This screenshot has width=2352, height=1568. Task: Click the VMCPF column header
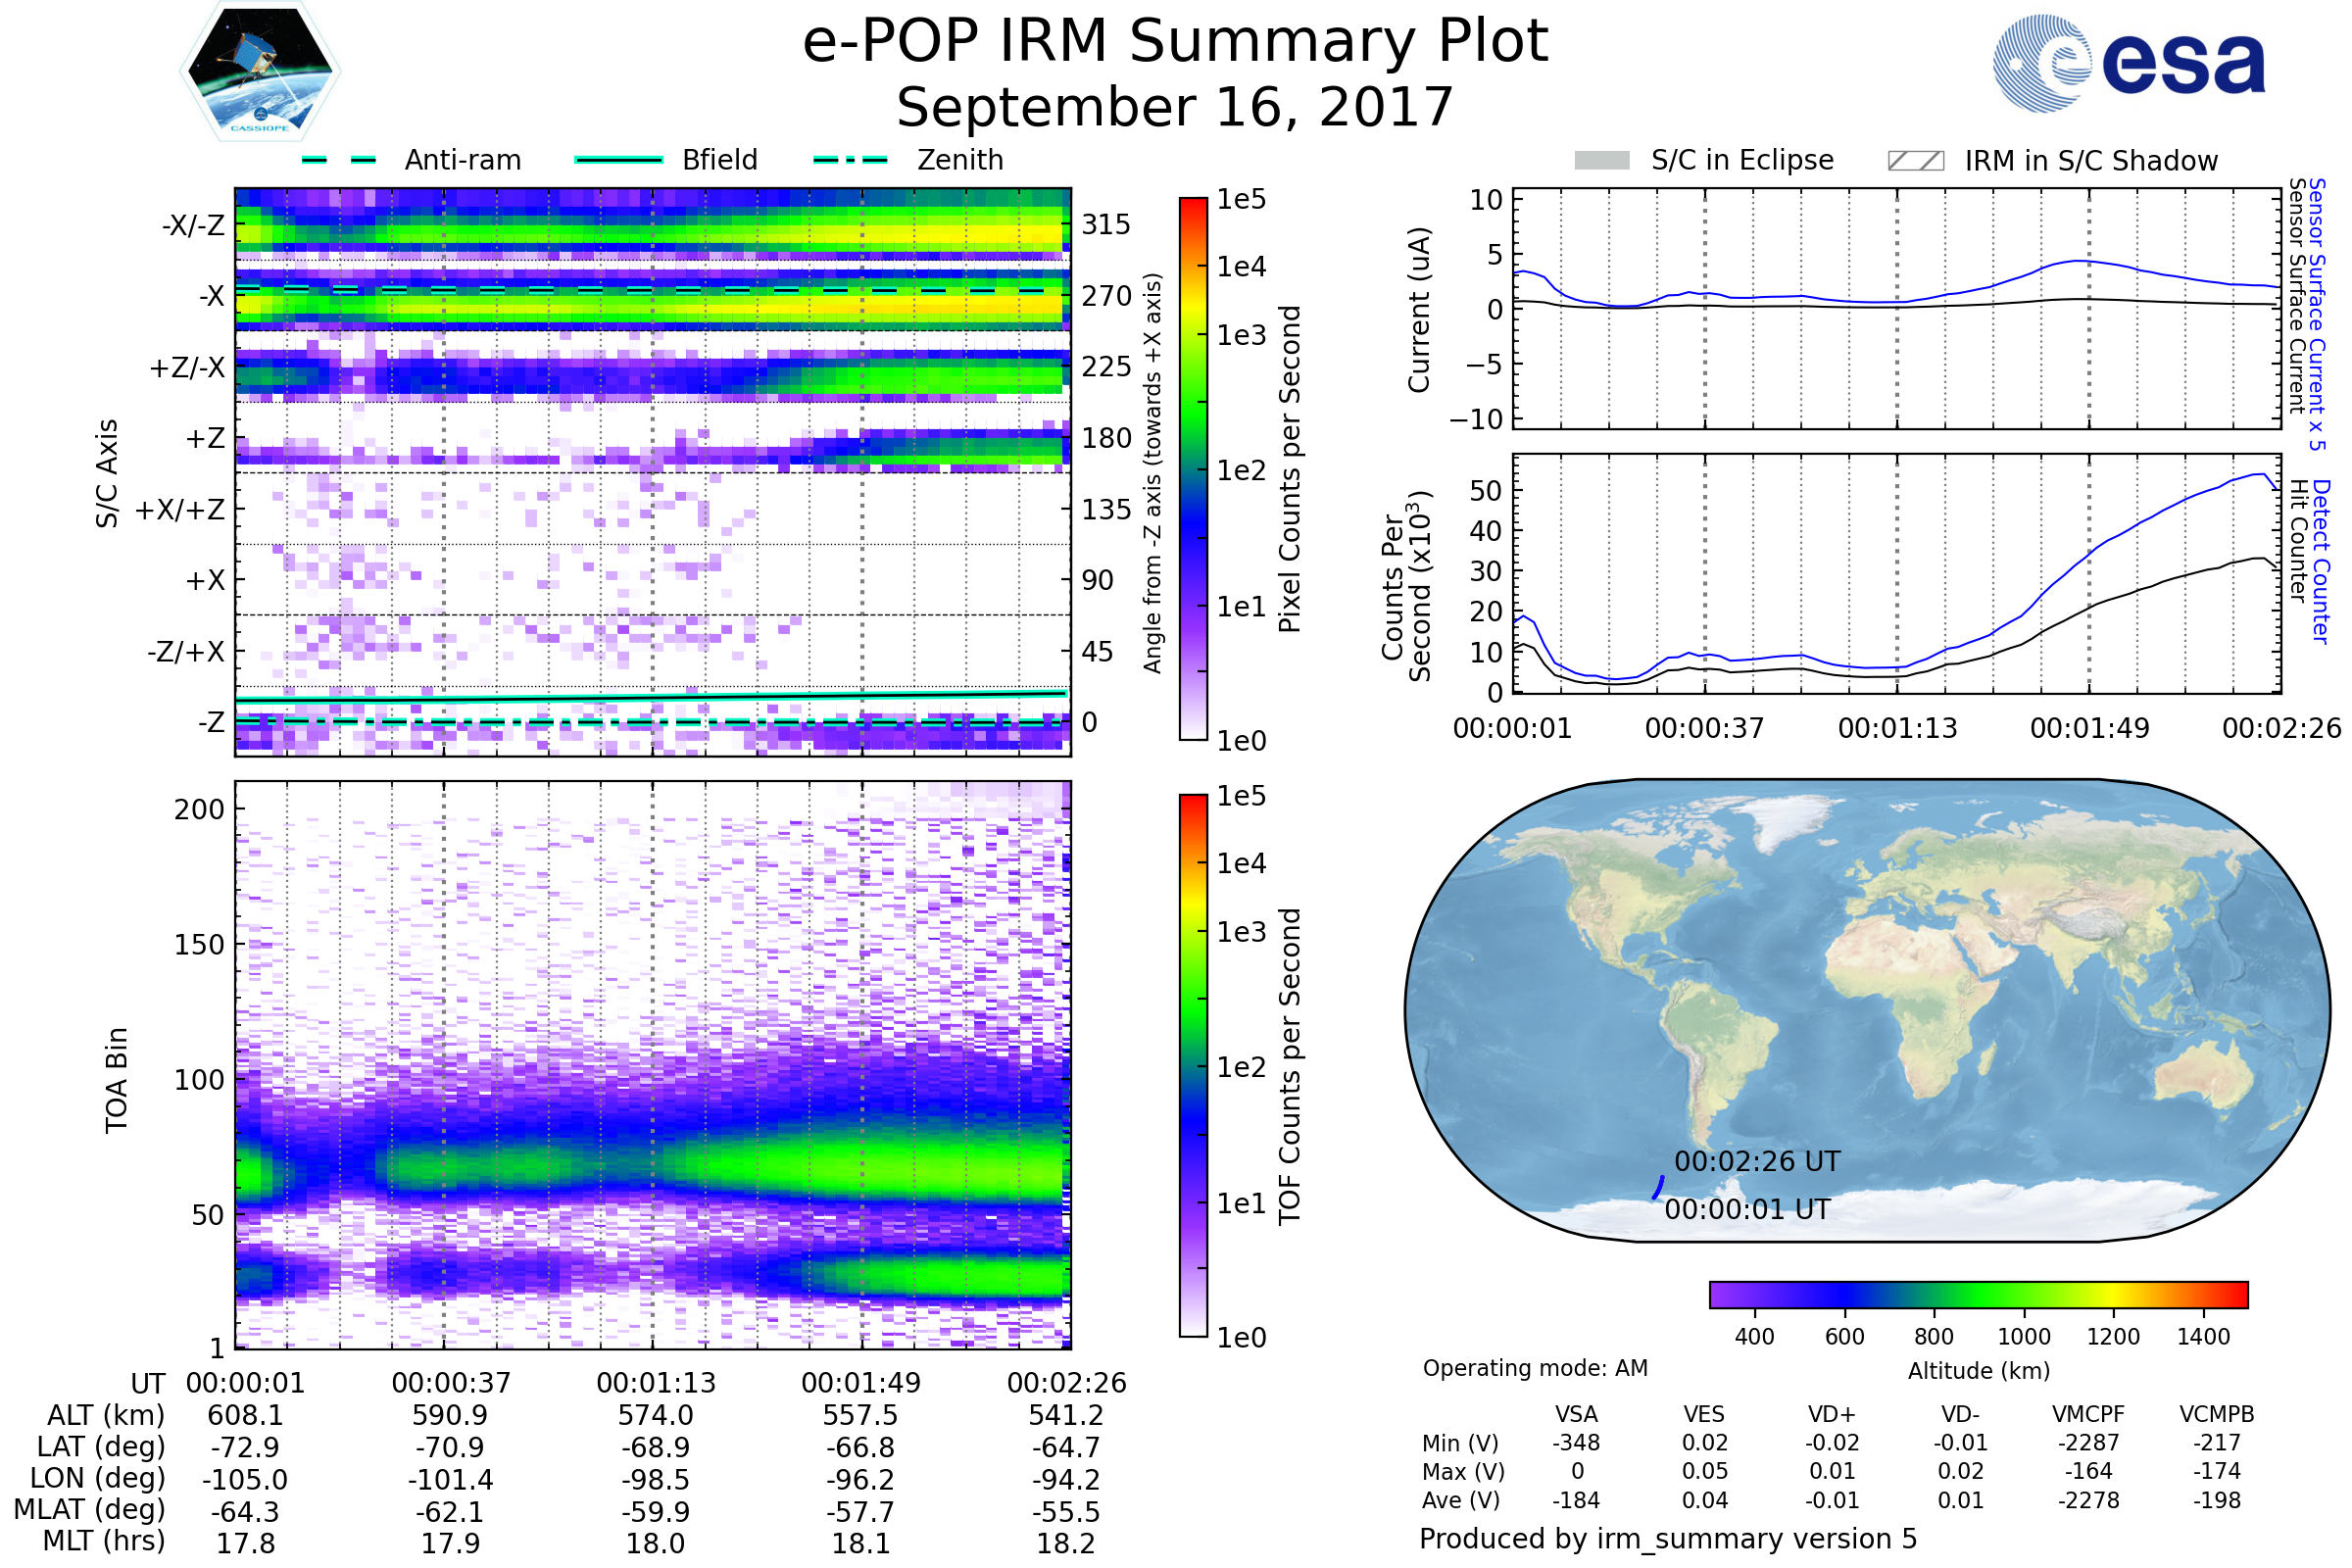point(2088,1414)
